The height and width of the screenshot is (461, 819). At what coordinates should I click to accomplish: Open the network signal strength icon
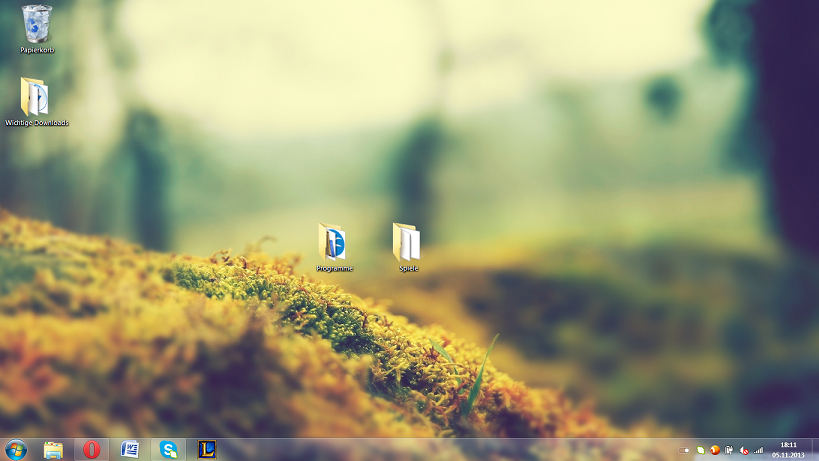pyautogui.click(x=758, y=450)
